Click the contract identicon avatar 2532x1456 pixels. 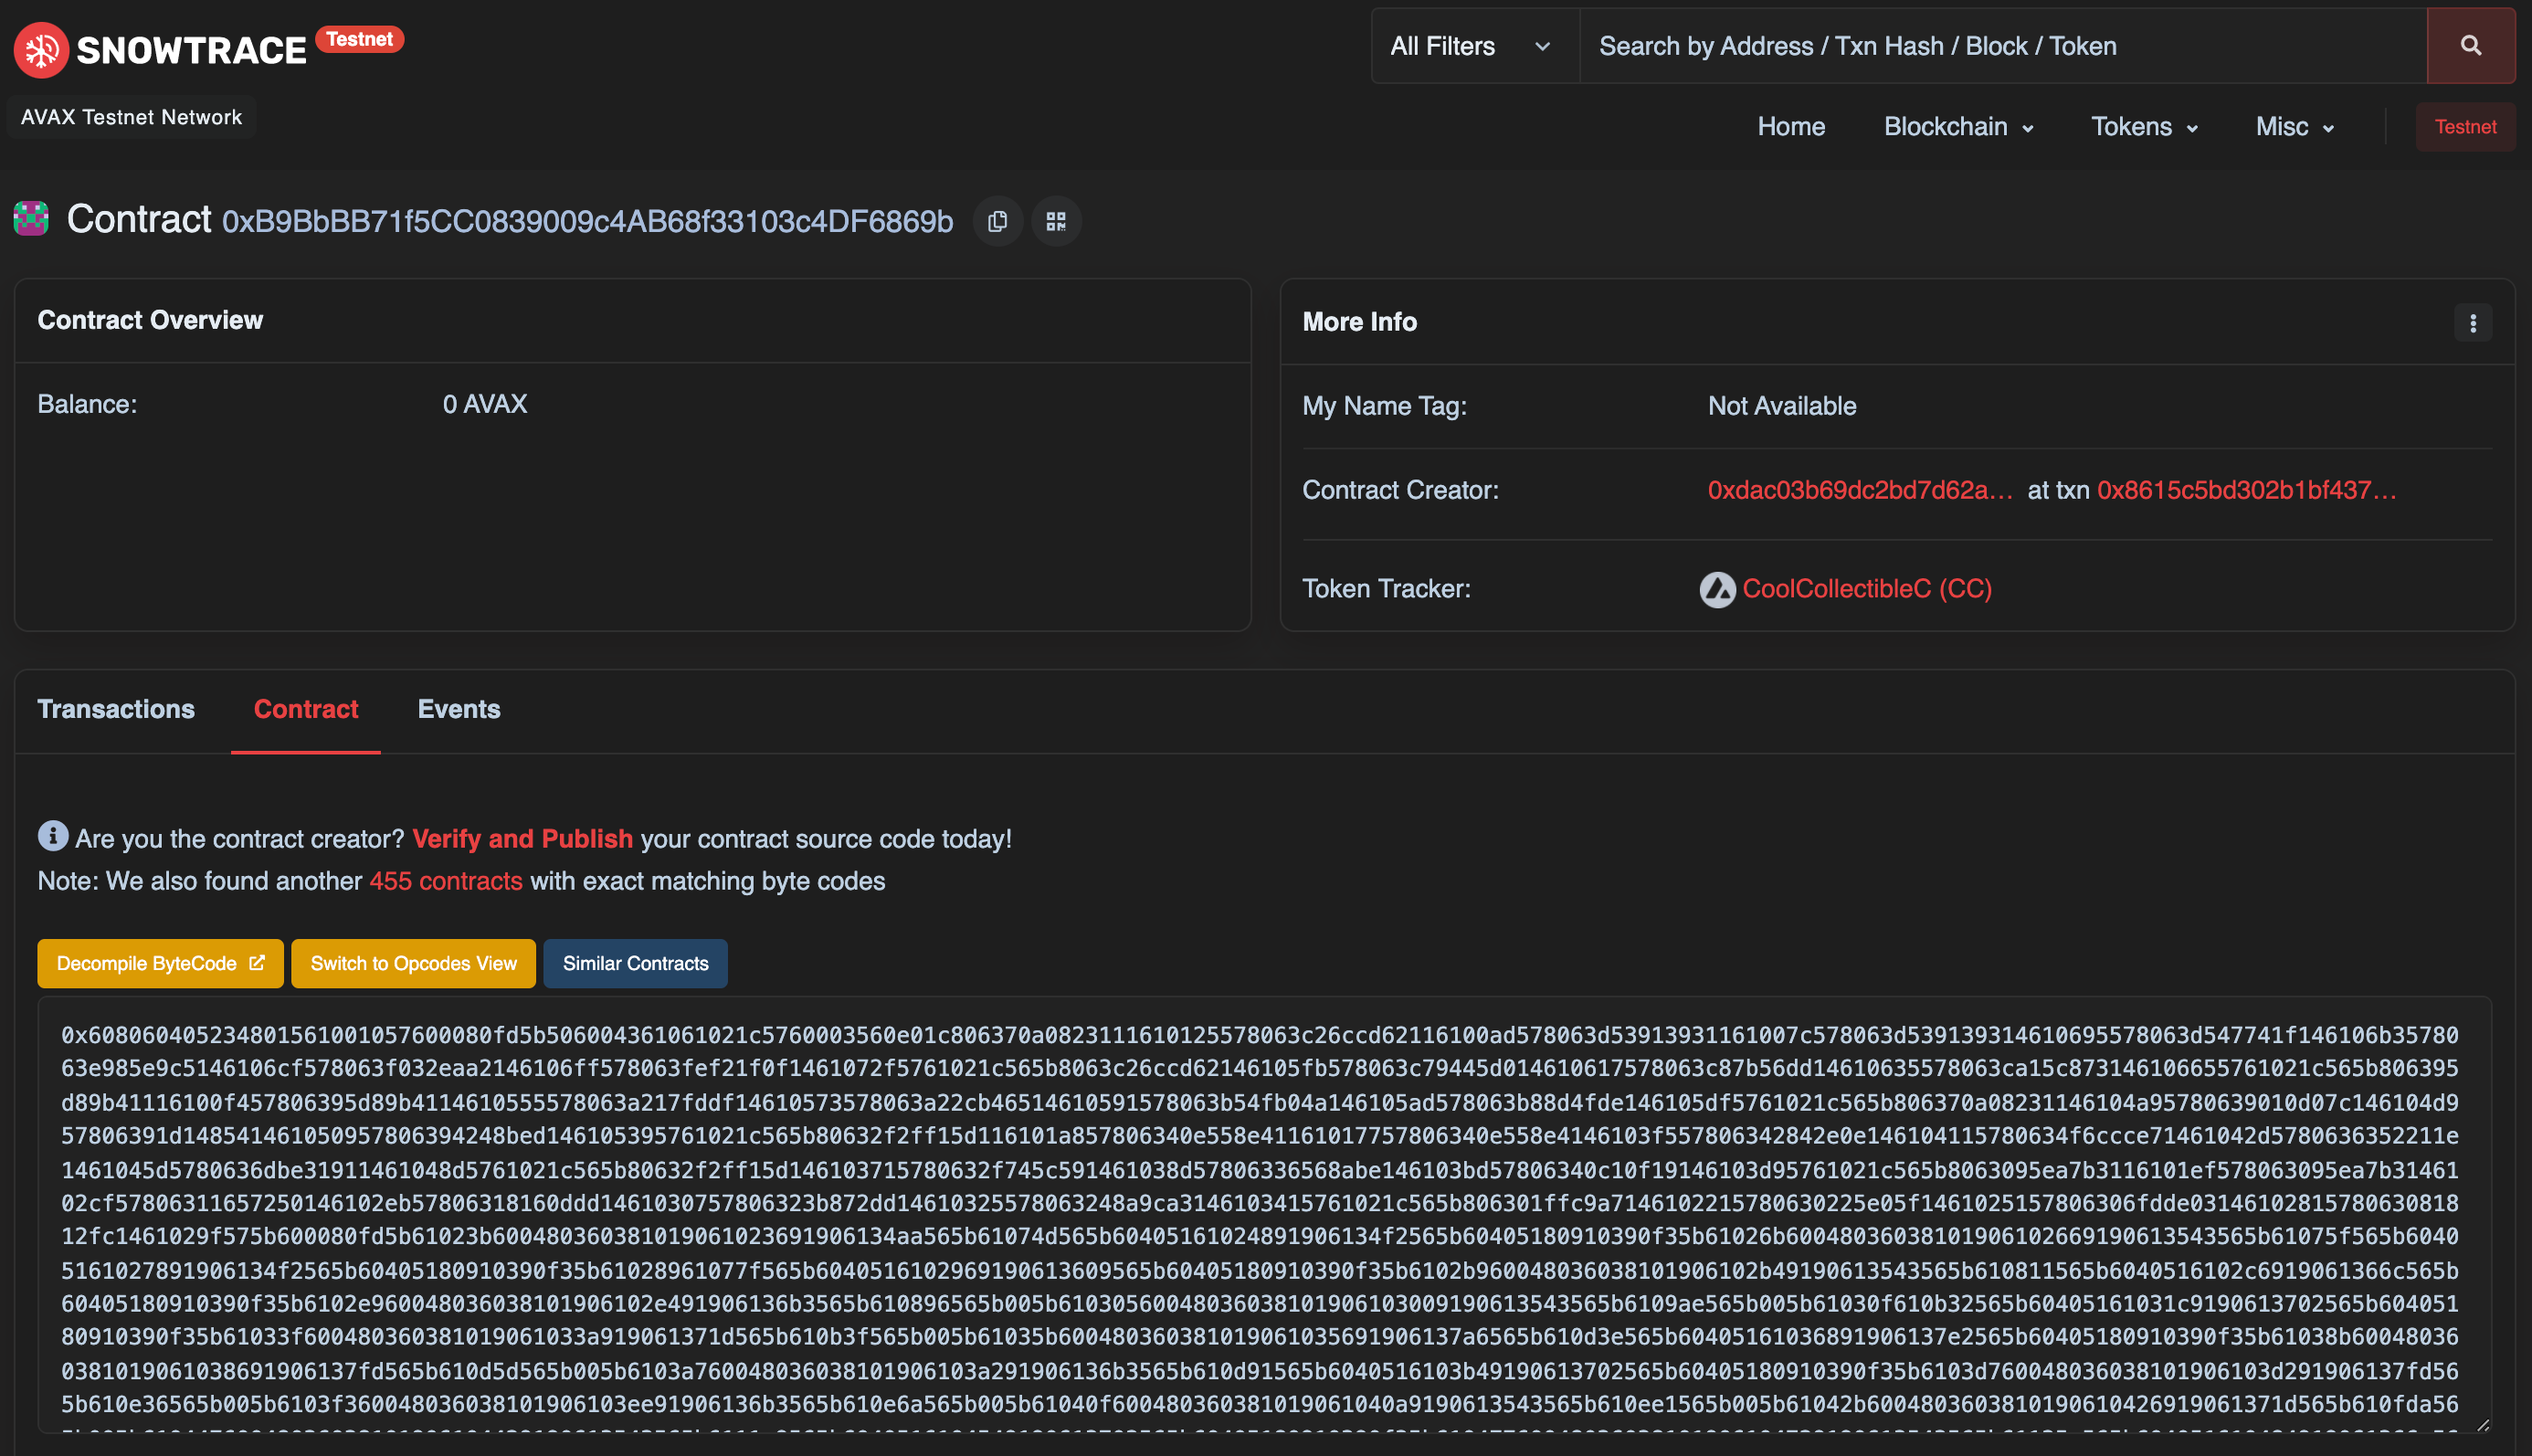click(x=31, y=219)
